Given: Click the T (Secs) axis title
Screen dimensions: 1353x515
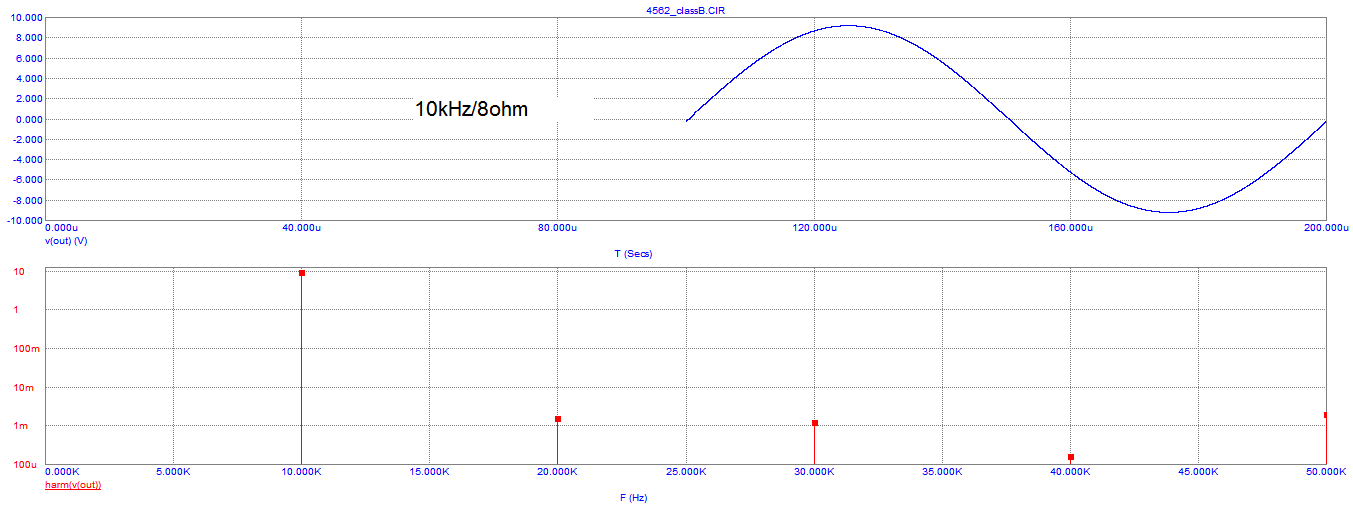Looking at the screenshot, I should [x=633, y=254].
